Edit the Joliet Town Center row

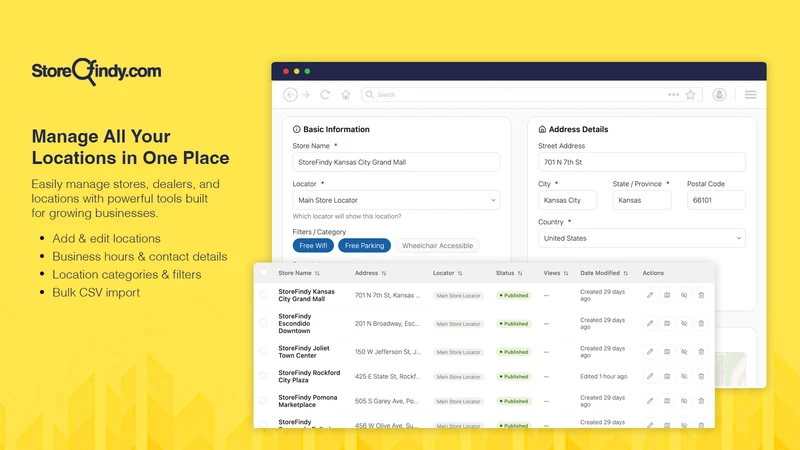click(650, 352)
